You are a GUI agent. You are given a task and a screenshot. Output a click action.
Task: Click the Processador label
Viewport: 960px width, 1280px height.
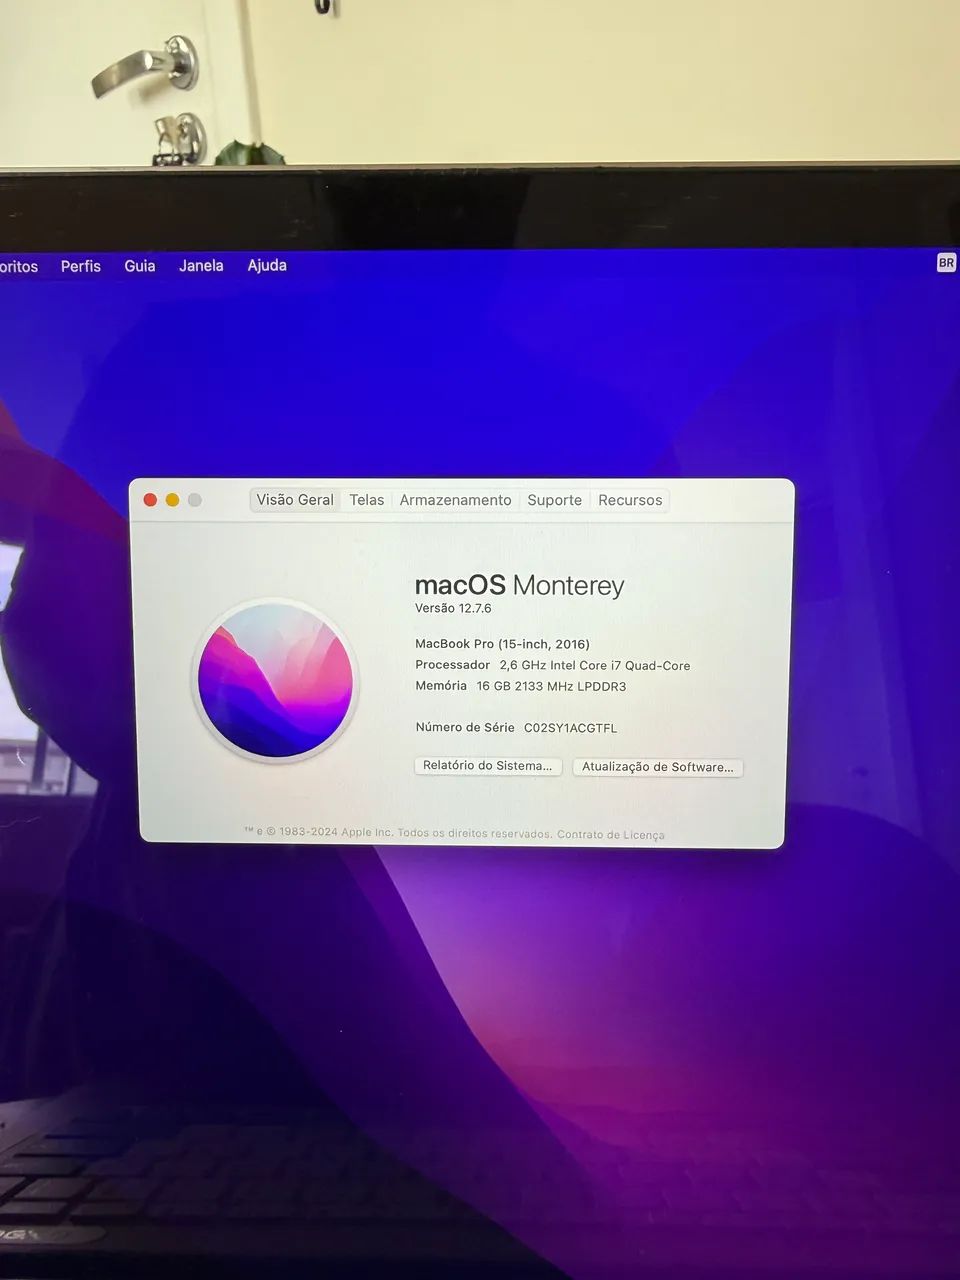pos(452,665)
